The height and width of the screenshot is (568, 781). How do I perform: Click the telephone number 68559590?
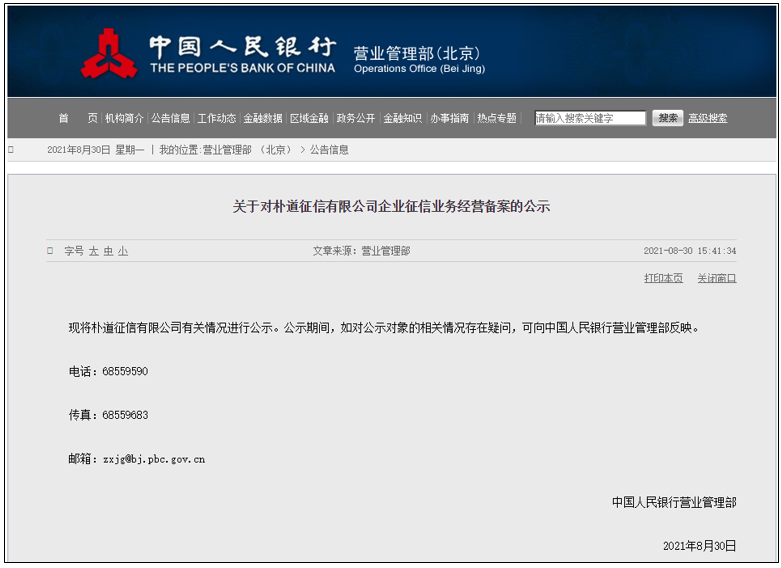[125, 371]
